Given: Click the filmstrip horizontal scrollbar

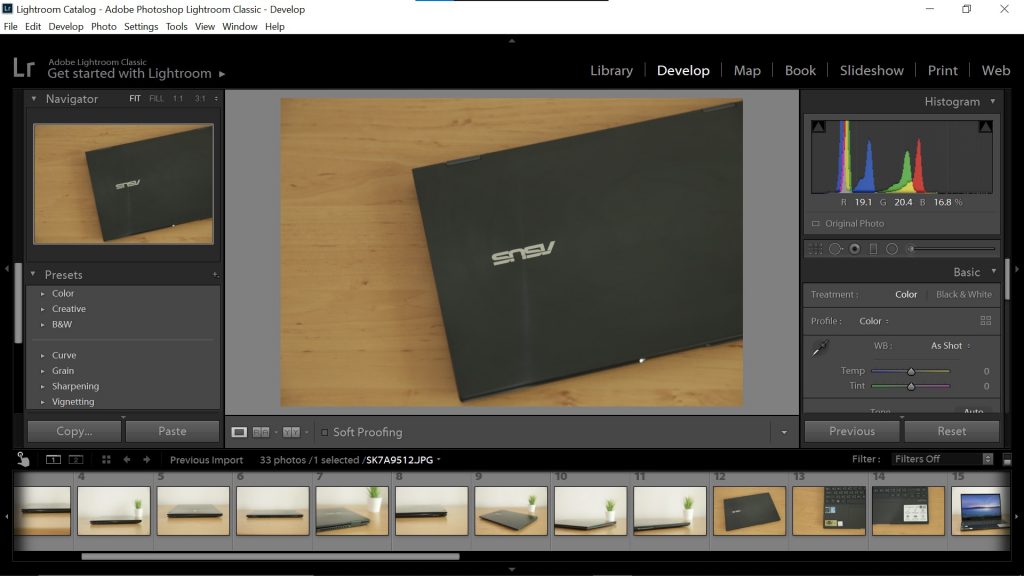Looking at the screenshot, I should coord(270,556).
